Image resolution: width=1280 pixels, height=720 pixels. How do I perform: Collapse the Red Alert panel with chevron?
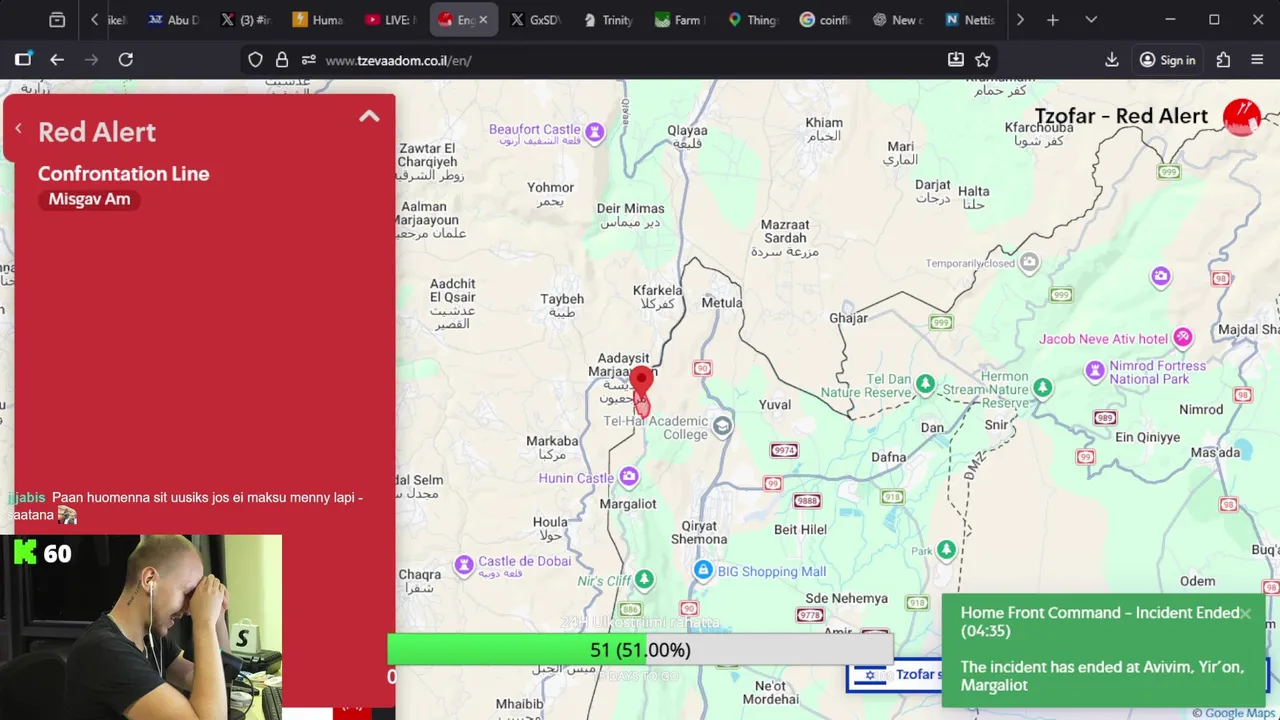click(x=369, y=116)
